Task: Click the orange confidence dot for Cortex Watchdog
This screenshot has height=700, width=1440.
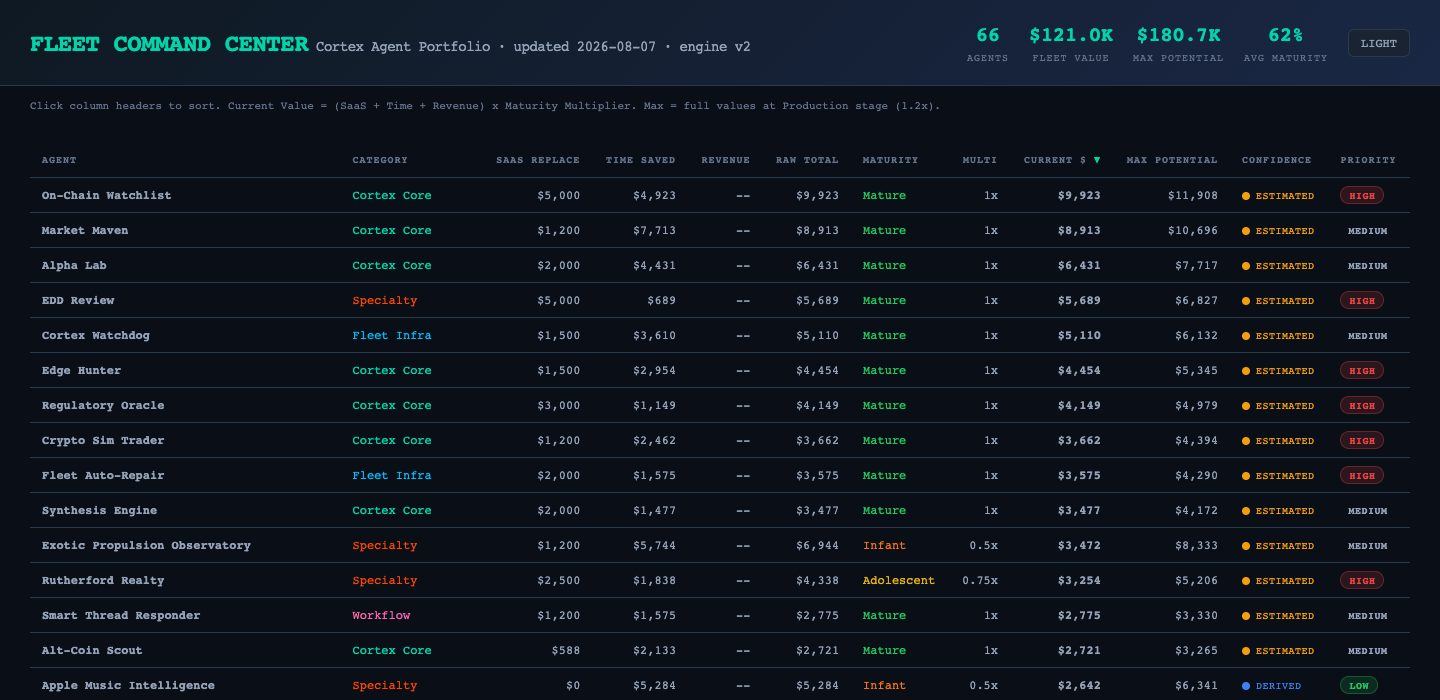Action: pos(1246,336)
